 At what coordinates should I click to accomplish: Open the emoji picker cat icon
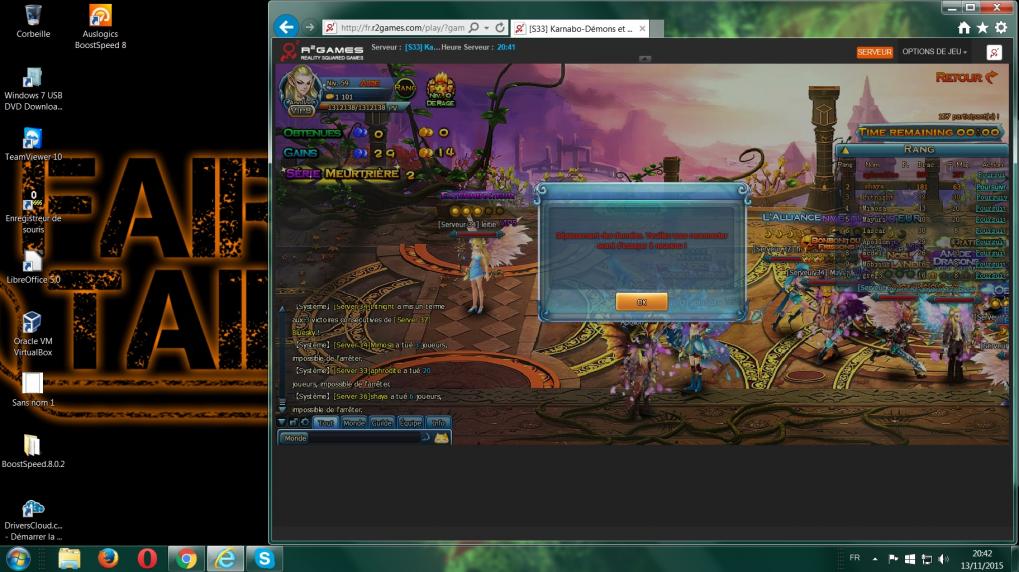click(x=441, y=438)
